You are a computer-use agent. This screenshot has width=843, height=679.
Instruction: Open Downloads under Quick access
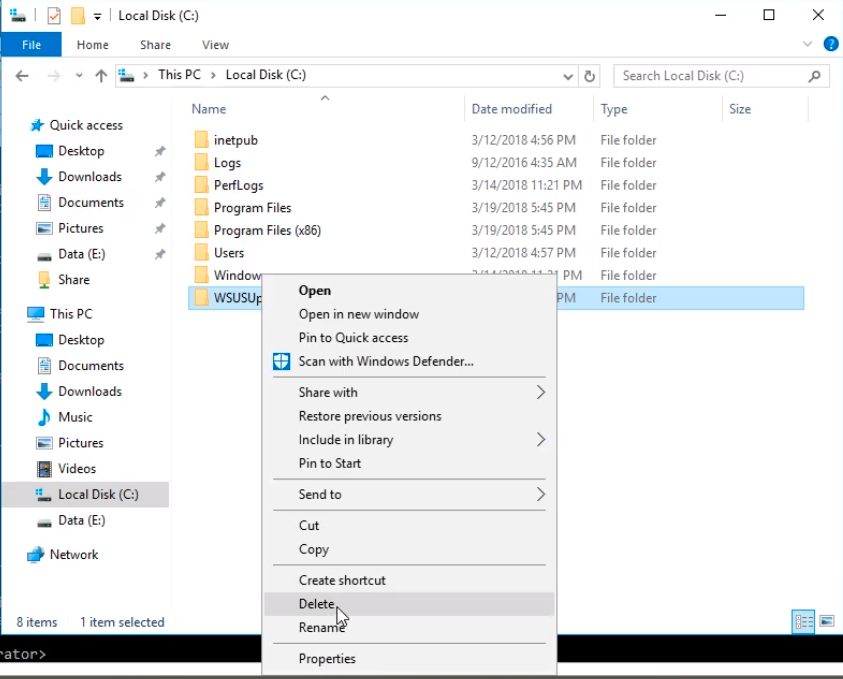tap(89, 177)
